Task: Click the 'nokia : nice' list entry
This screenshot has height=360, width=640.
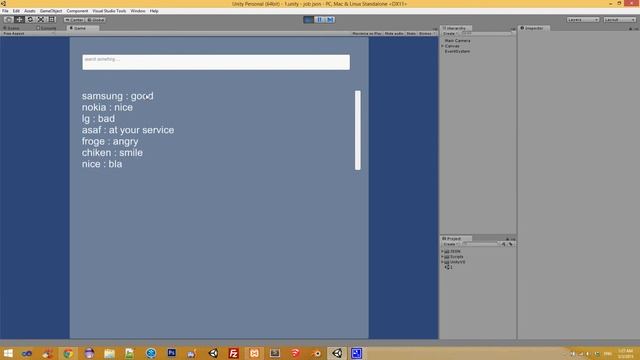Action: pos(107,107)
